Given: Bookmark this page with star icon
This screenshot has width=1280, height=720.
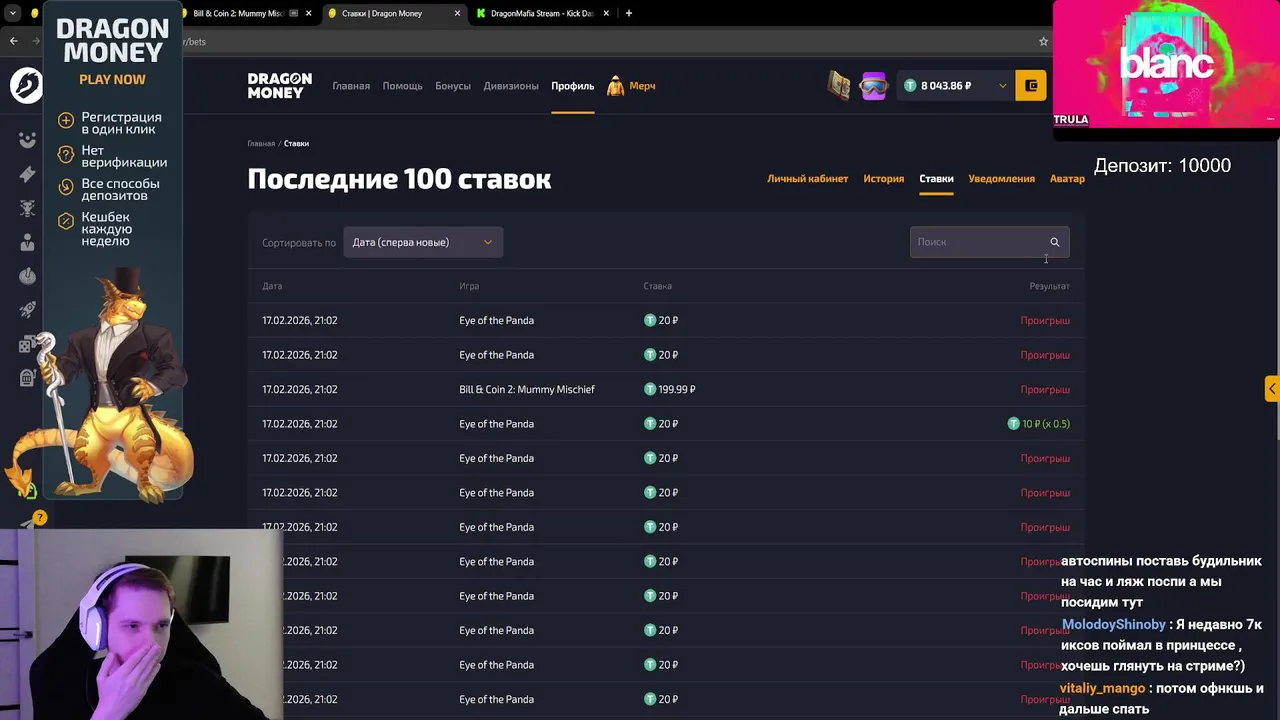Looking at the screenshot, I should 1043,41.
